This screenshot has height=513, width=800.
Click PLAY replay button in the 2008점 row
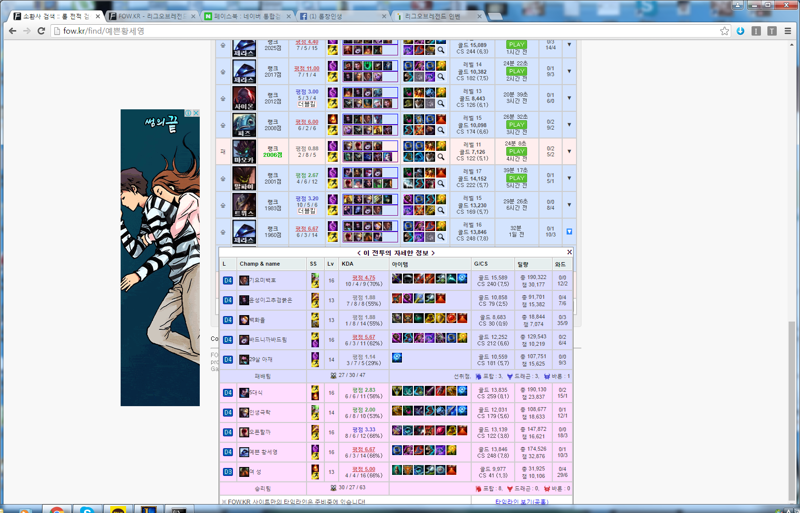[x=516, y=125]
